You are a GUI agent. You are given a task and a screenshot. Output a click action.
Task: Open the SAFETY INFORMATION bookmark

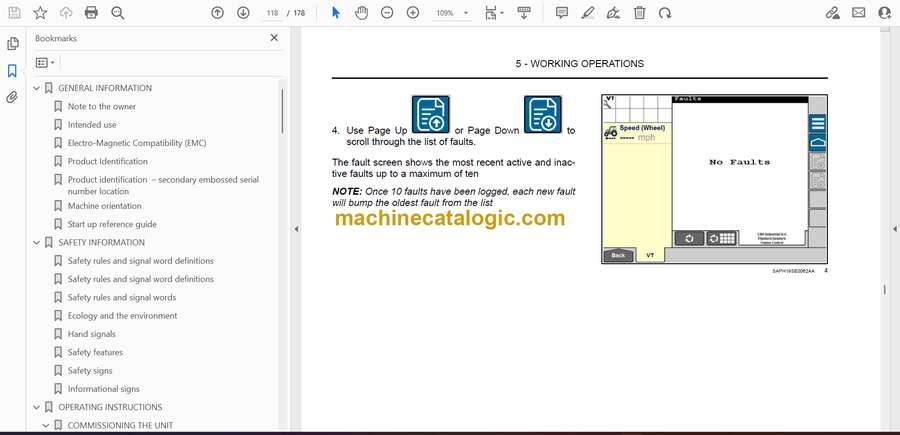[102, 243]
